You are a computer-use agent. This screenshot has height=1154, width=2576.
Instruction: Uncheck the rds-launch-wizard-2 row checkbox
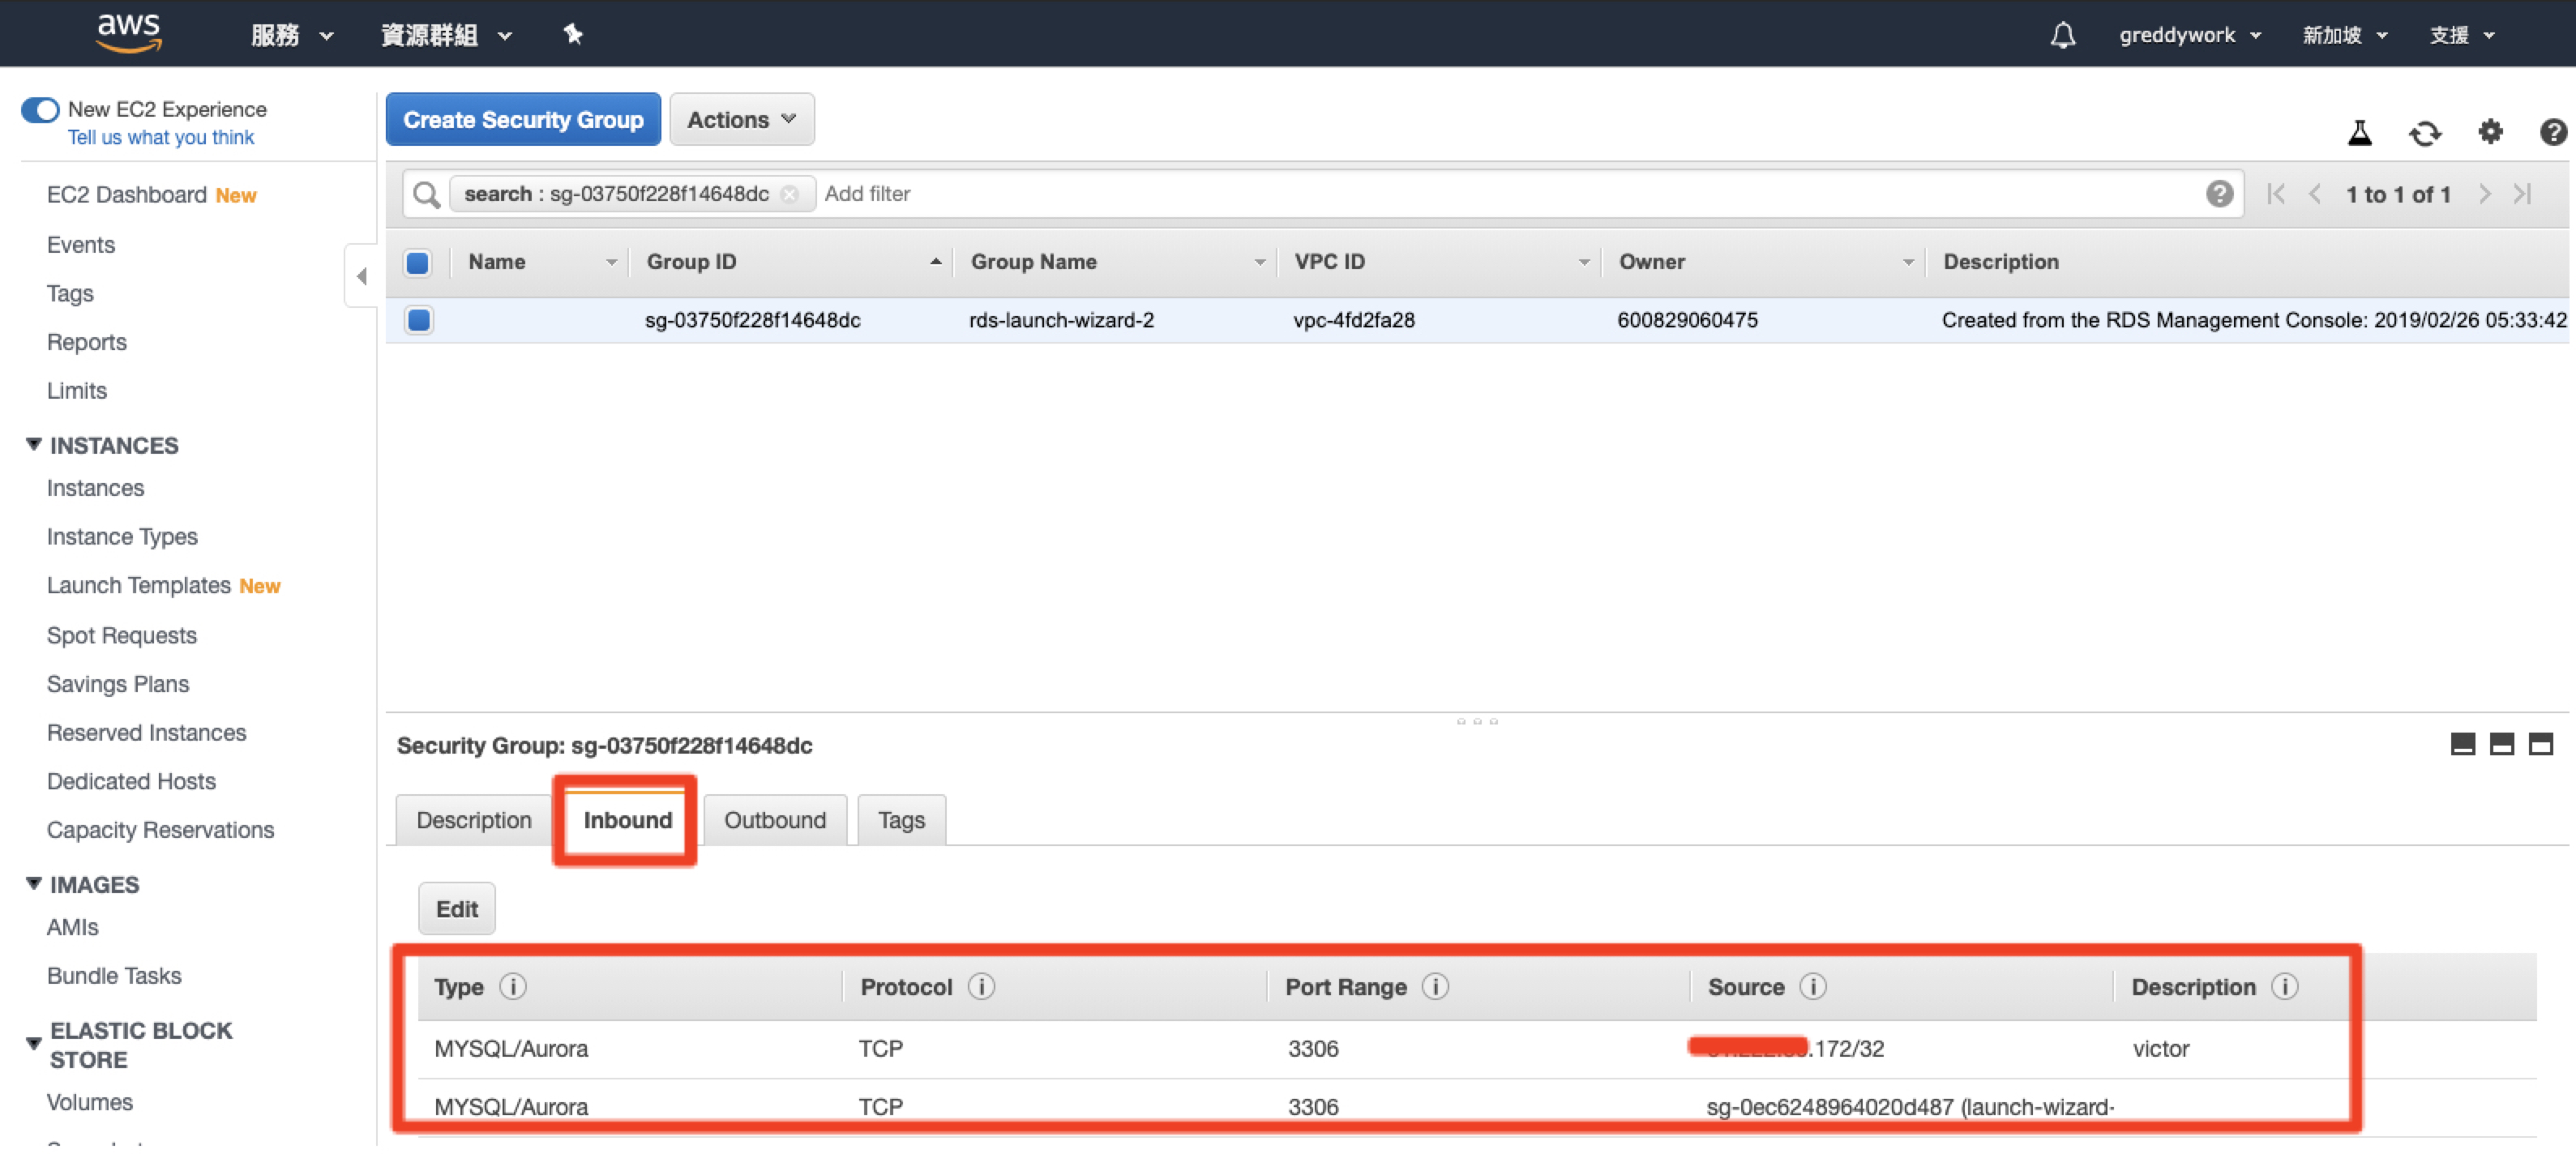coord(418,320)
